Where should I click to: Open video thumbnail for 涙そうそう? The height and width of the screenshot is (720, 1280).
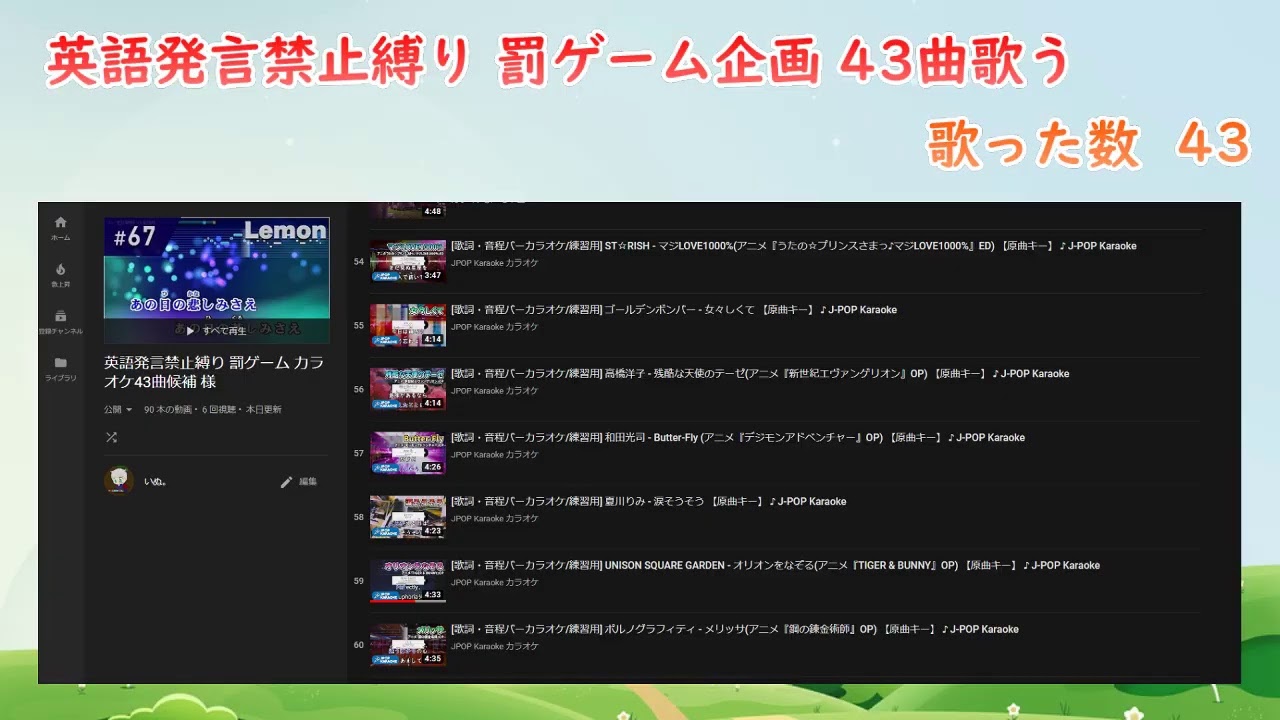pos(408,517)
